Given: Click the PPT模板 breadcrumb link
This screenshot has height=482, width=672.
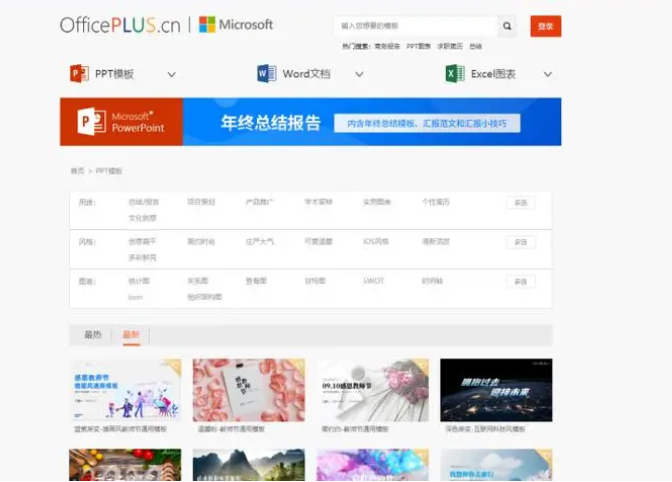Looking at the screenshot, I should tap(109, 171).
